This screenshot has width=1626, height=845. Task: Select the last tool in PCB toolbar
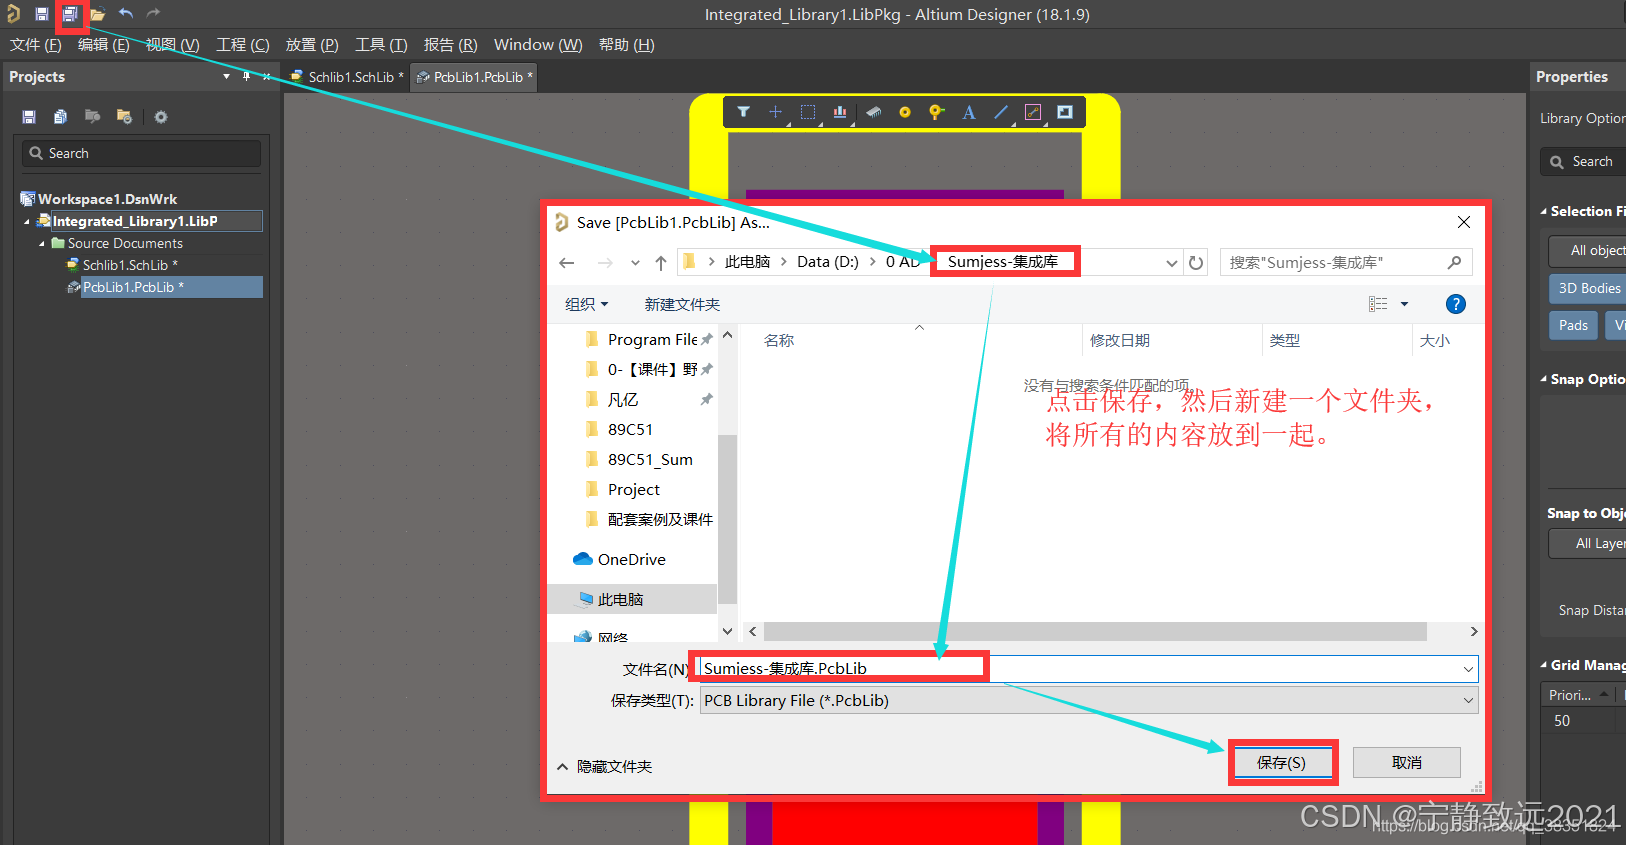1065,112
